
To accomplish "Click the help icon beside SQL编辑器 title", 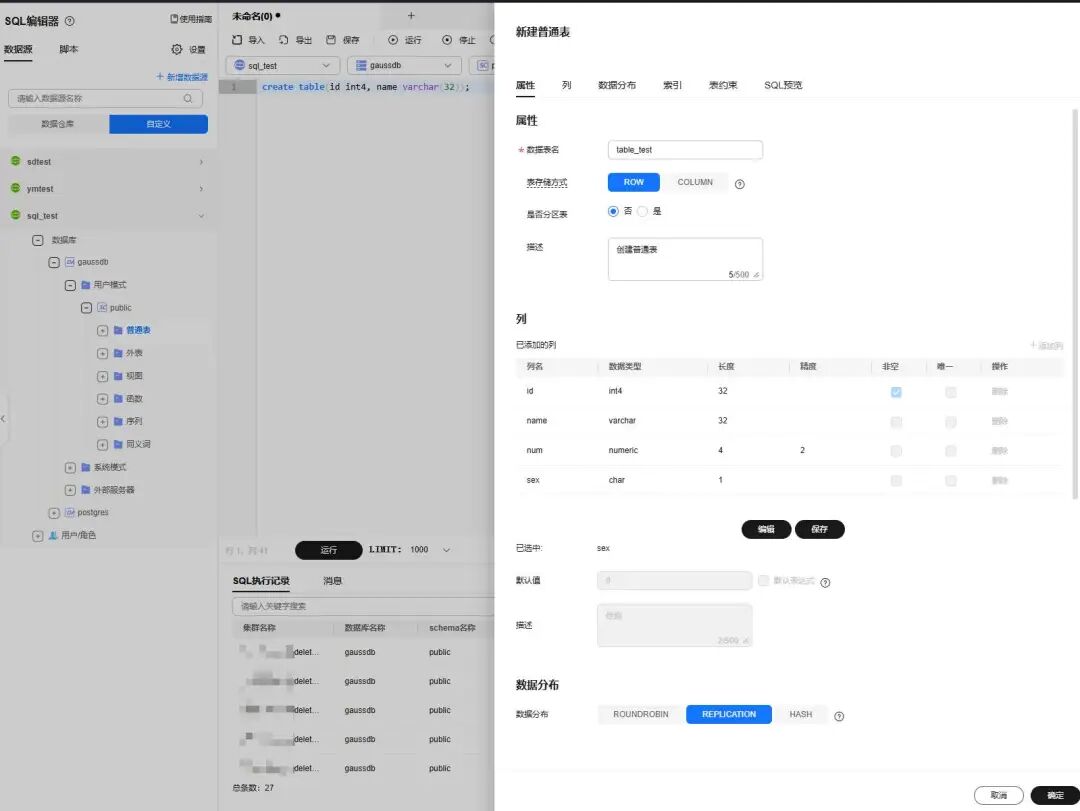I will click(x=70, y=21).
